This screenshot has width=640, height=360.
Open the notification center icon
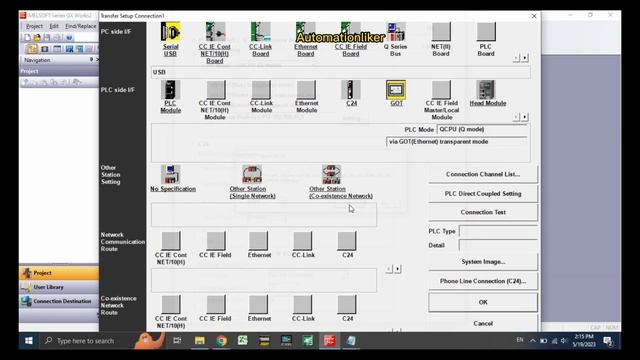pos(608,340)
